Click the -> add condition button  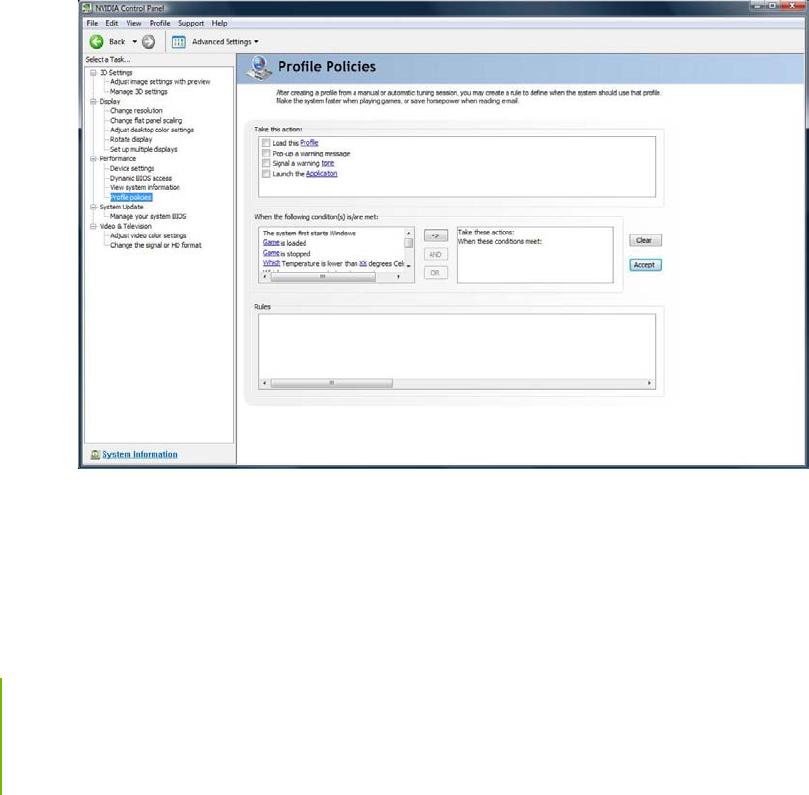pyautogui.click(x=435, y=236)
